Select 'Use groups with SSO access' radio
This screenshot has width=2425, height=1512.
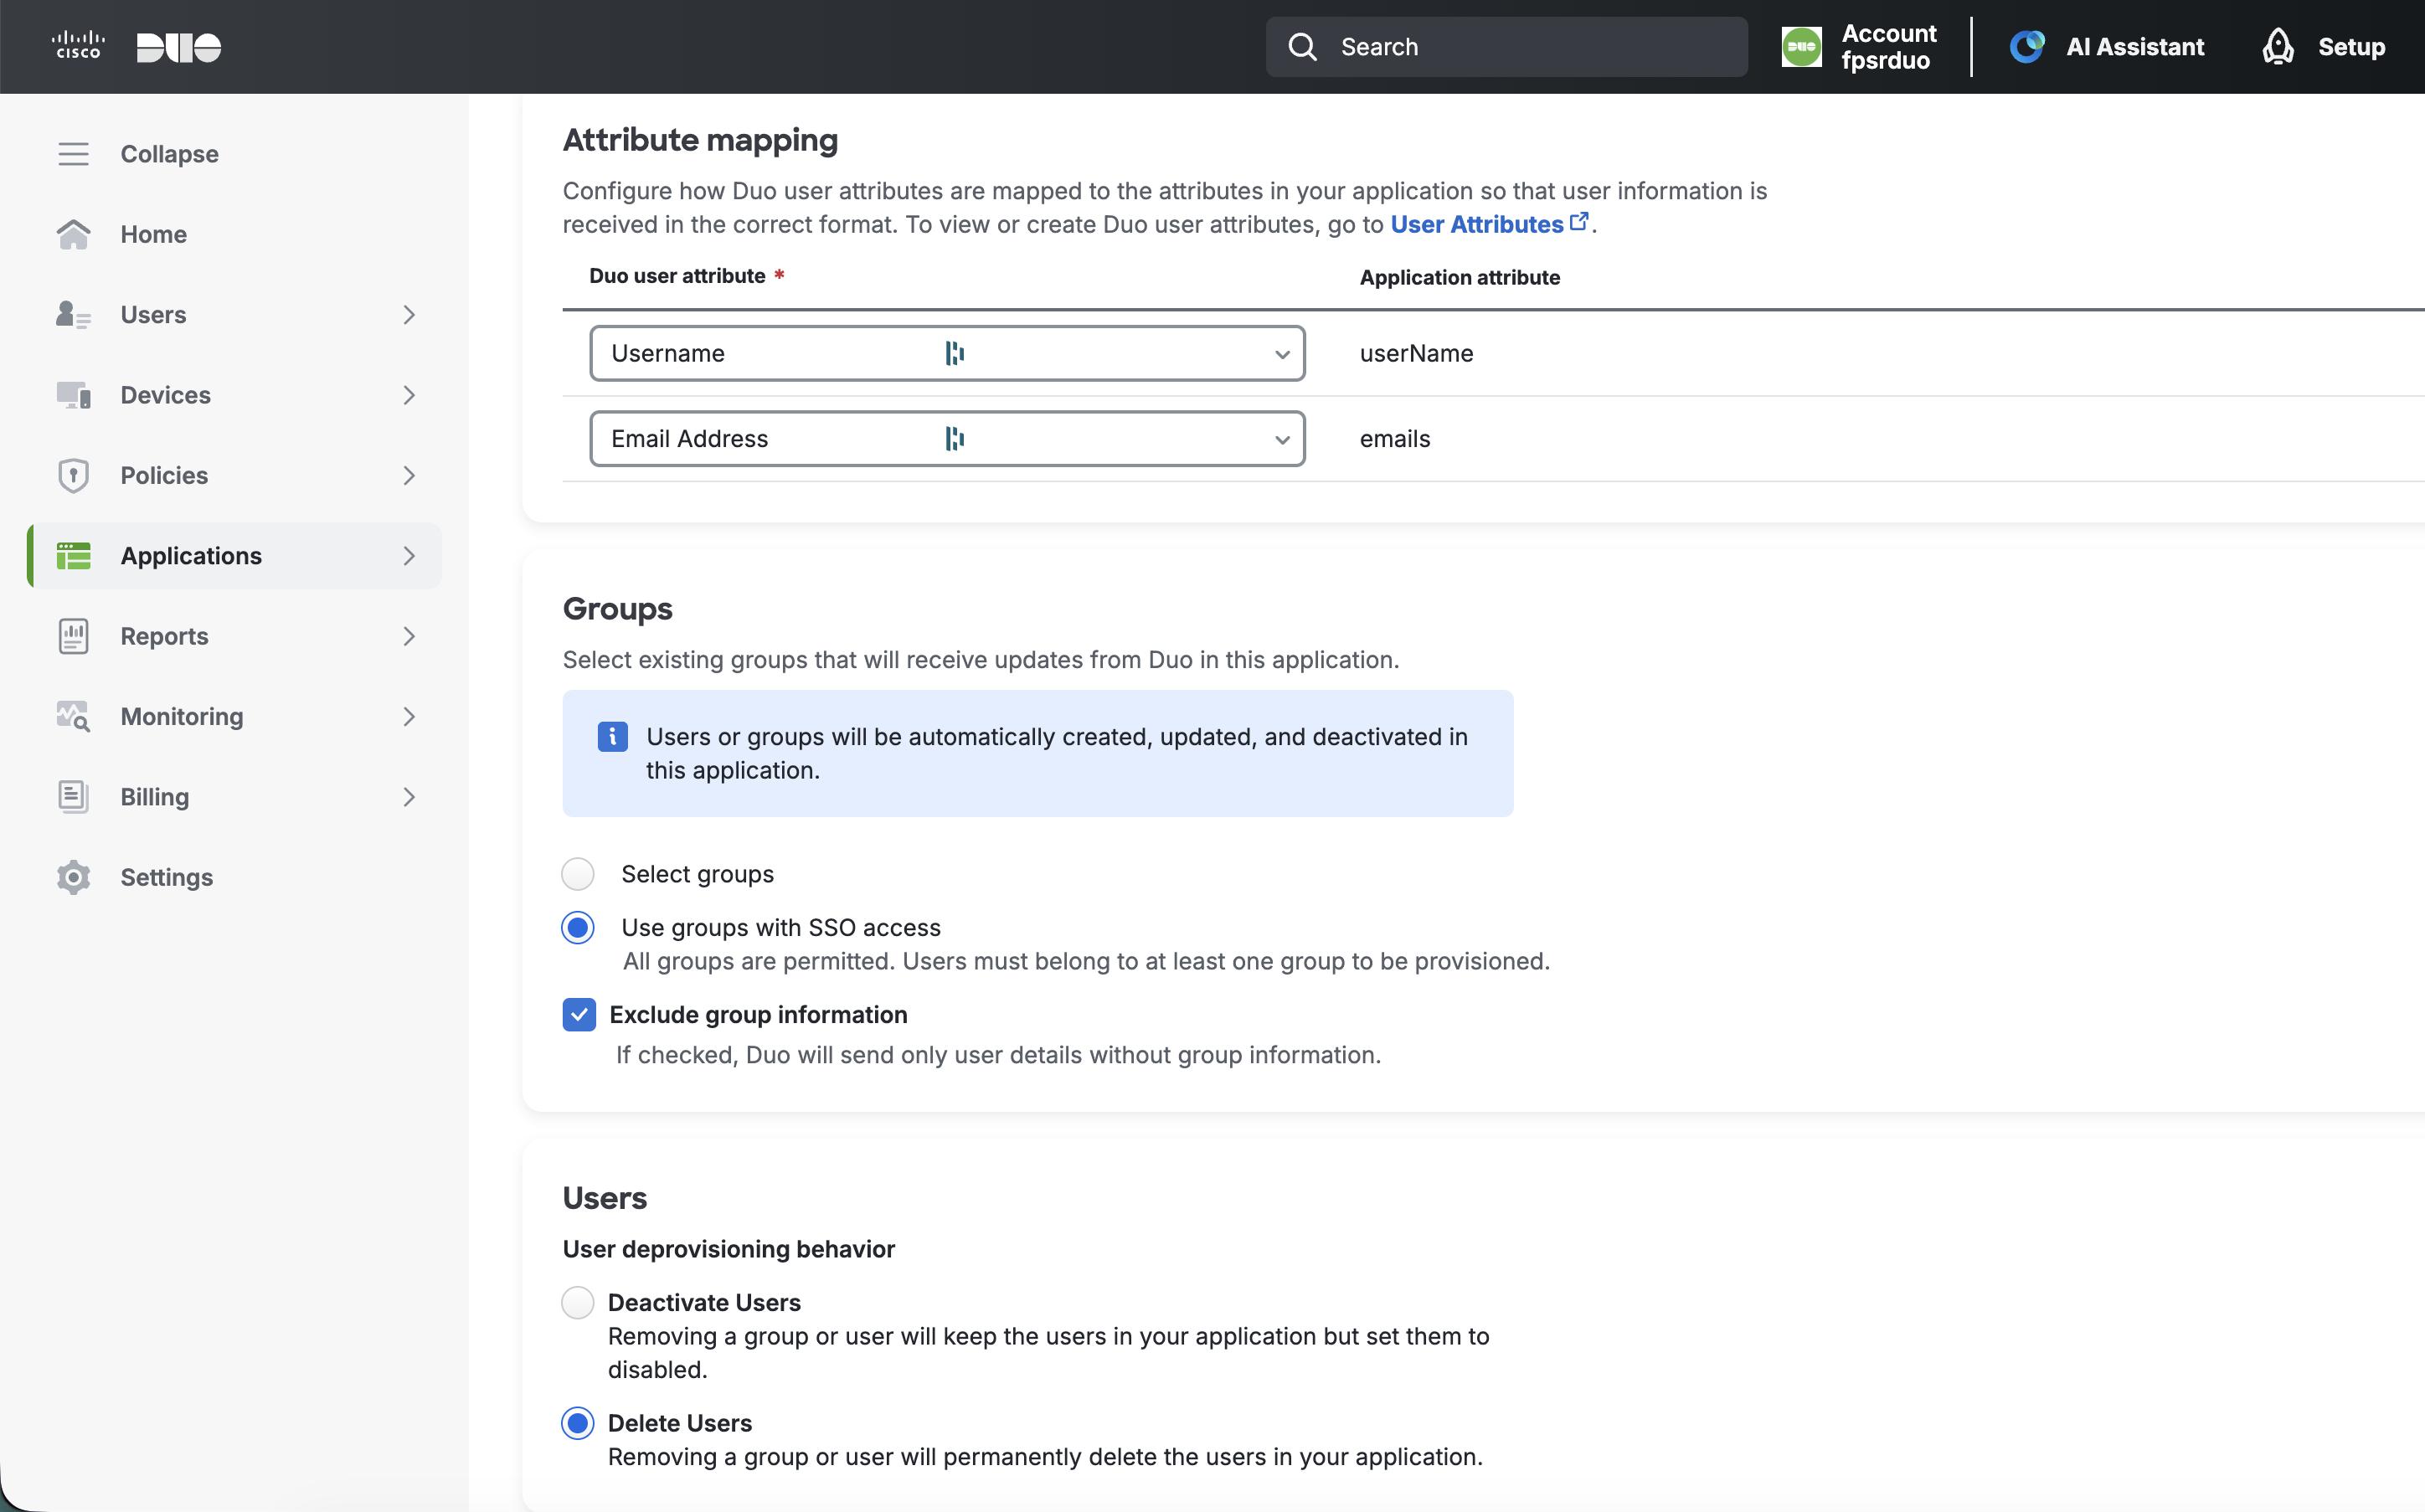point(578,928)
